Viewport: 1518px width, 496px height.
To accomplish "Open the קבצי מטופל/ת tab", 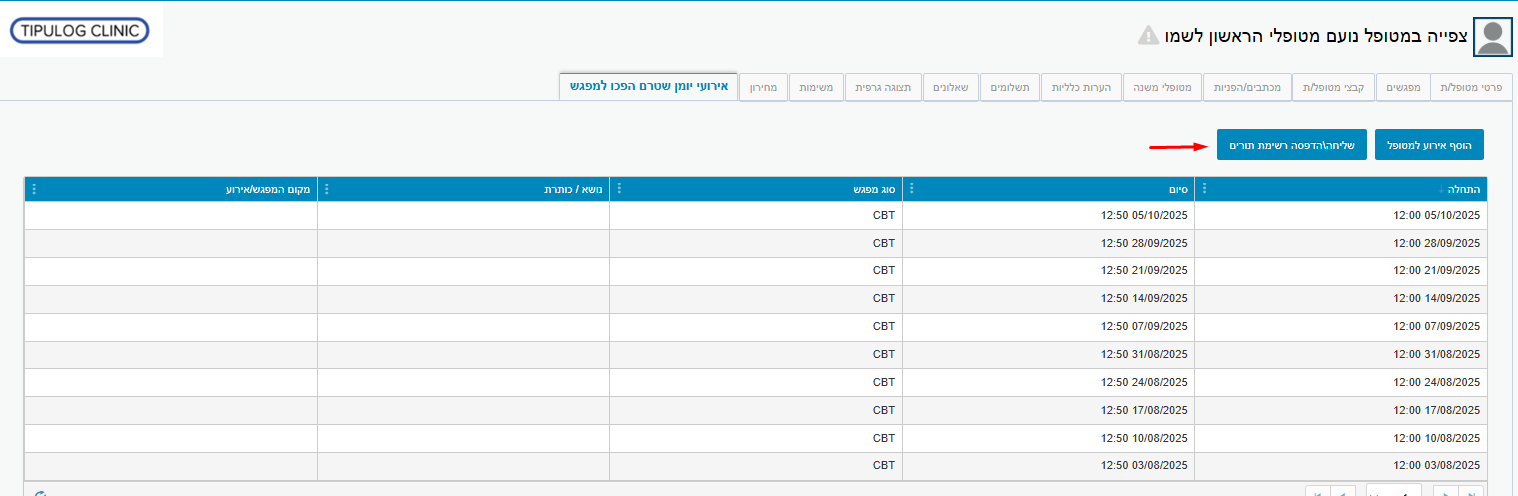I will pos(1333,88).
